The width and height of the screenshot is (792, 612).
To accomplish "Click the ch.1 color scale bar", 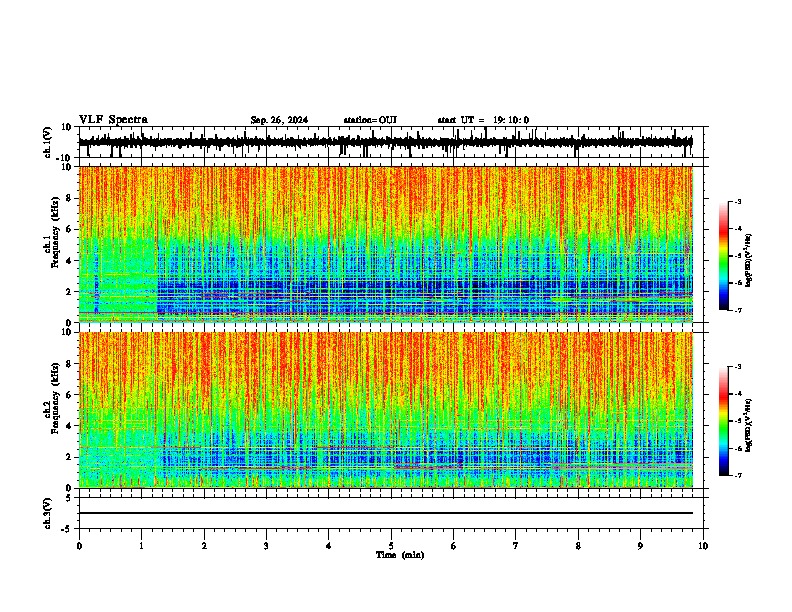I will [724, 256].
